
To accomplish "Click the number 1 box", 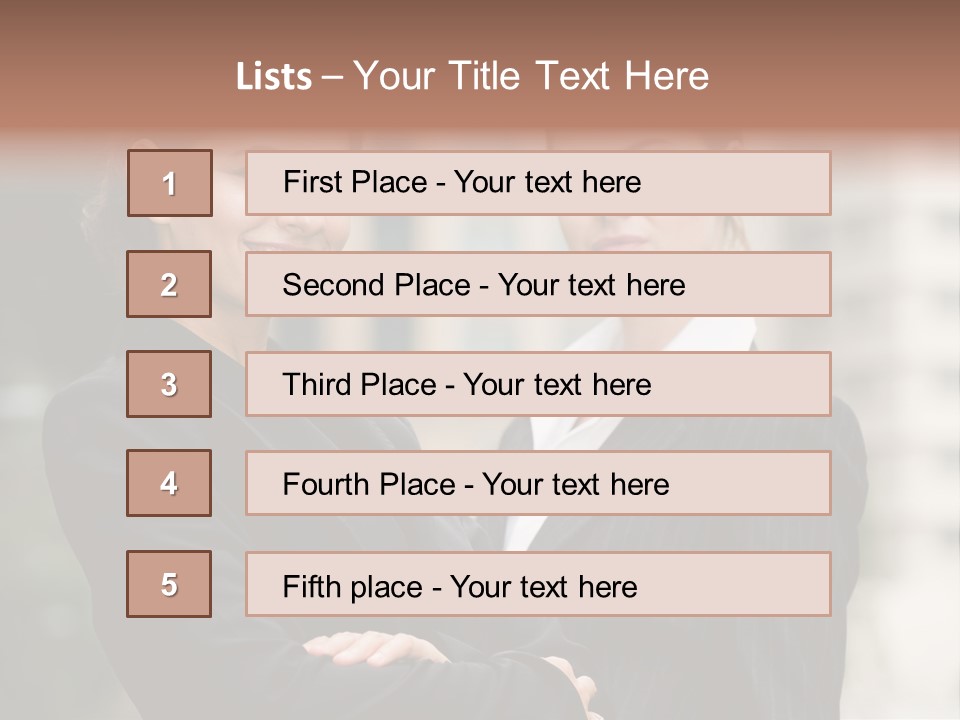I will 170,183.
